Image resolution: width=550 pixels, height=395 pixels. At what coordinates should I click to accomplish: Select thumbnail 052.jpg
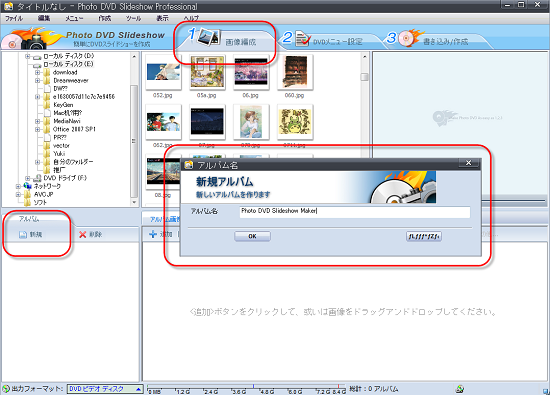[x=163, y=73]
